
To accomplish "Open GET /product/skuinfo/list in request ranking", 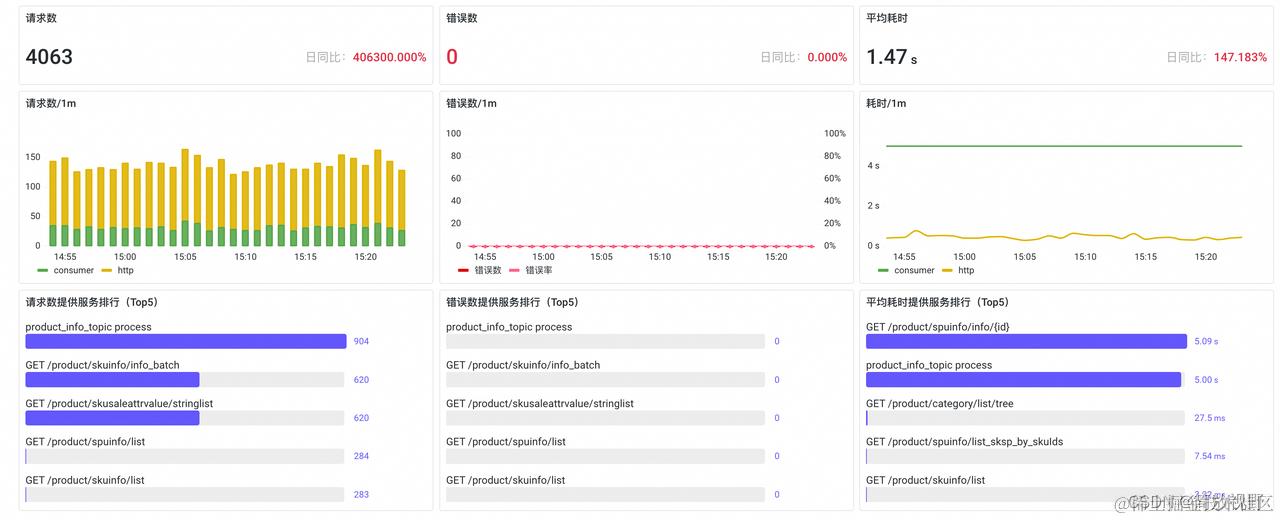I will point(85,480).
